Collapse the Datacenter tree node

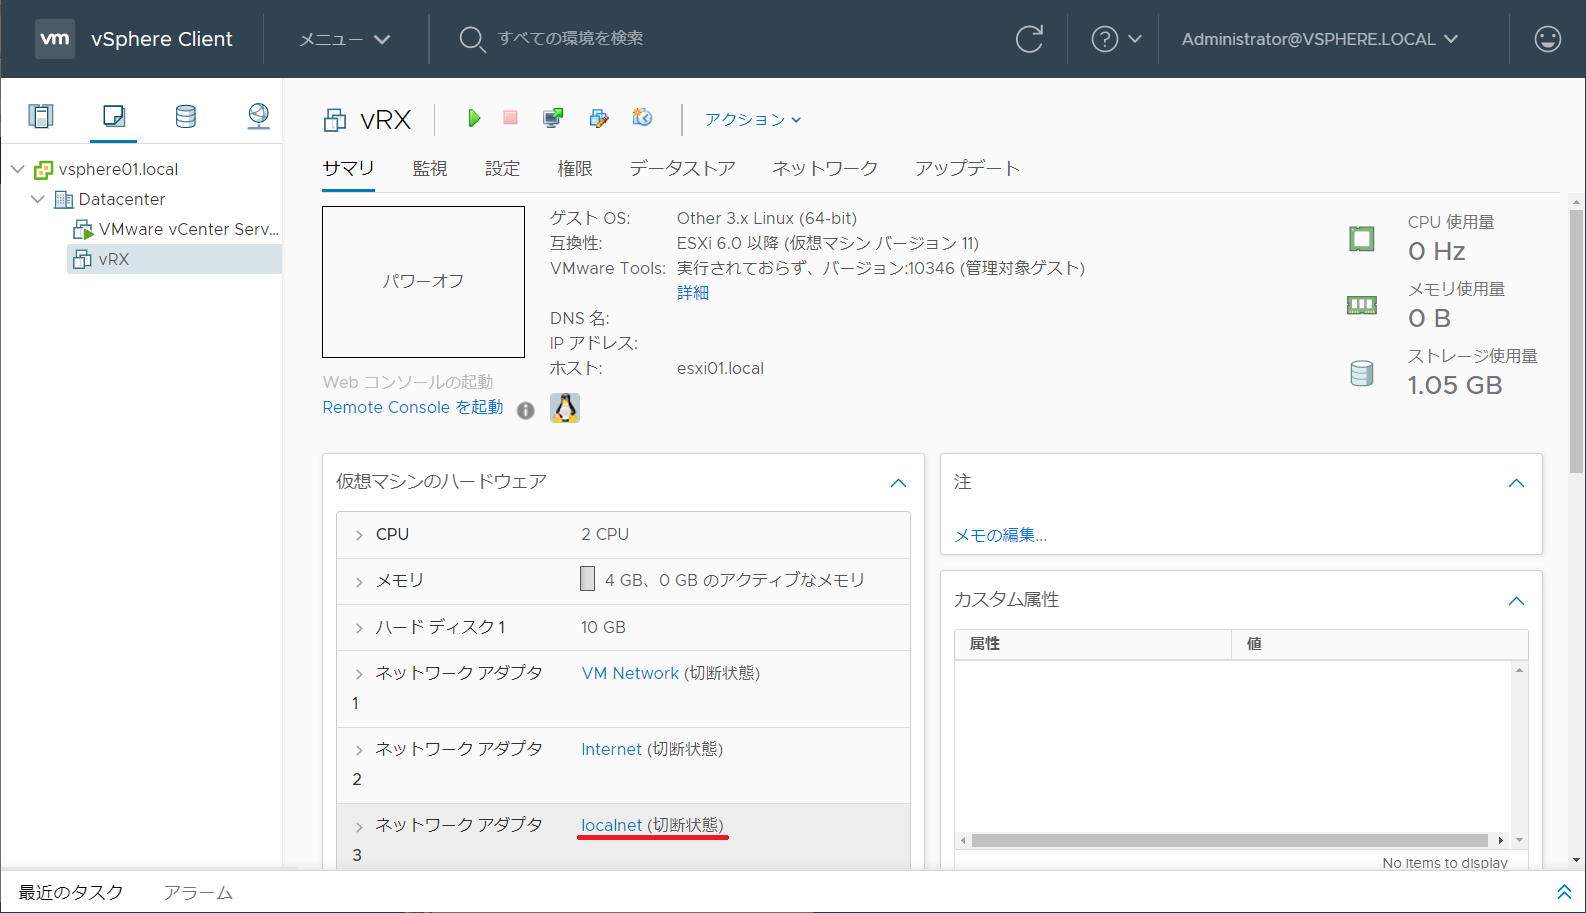(38, 199)
